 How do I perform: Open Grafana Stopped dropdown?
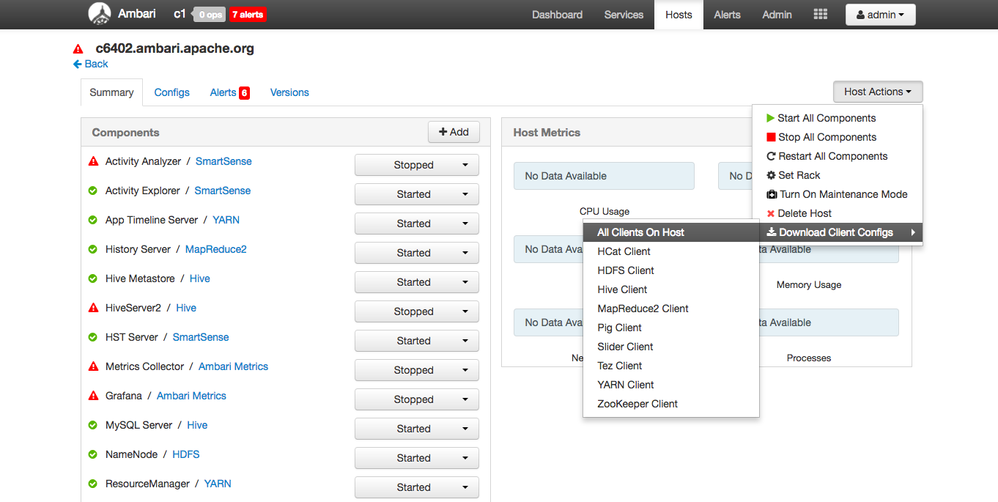[417, 400]
